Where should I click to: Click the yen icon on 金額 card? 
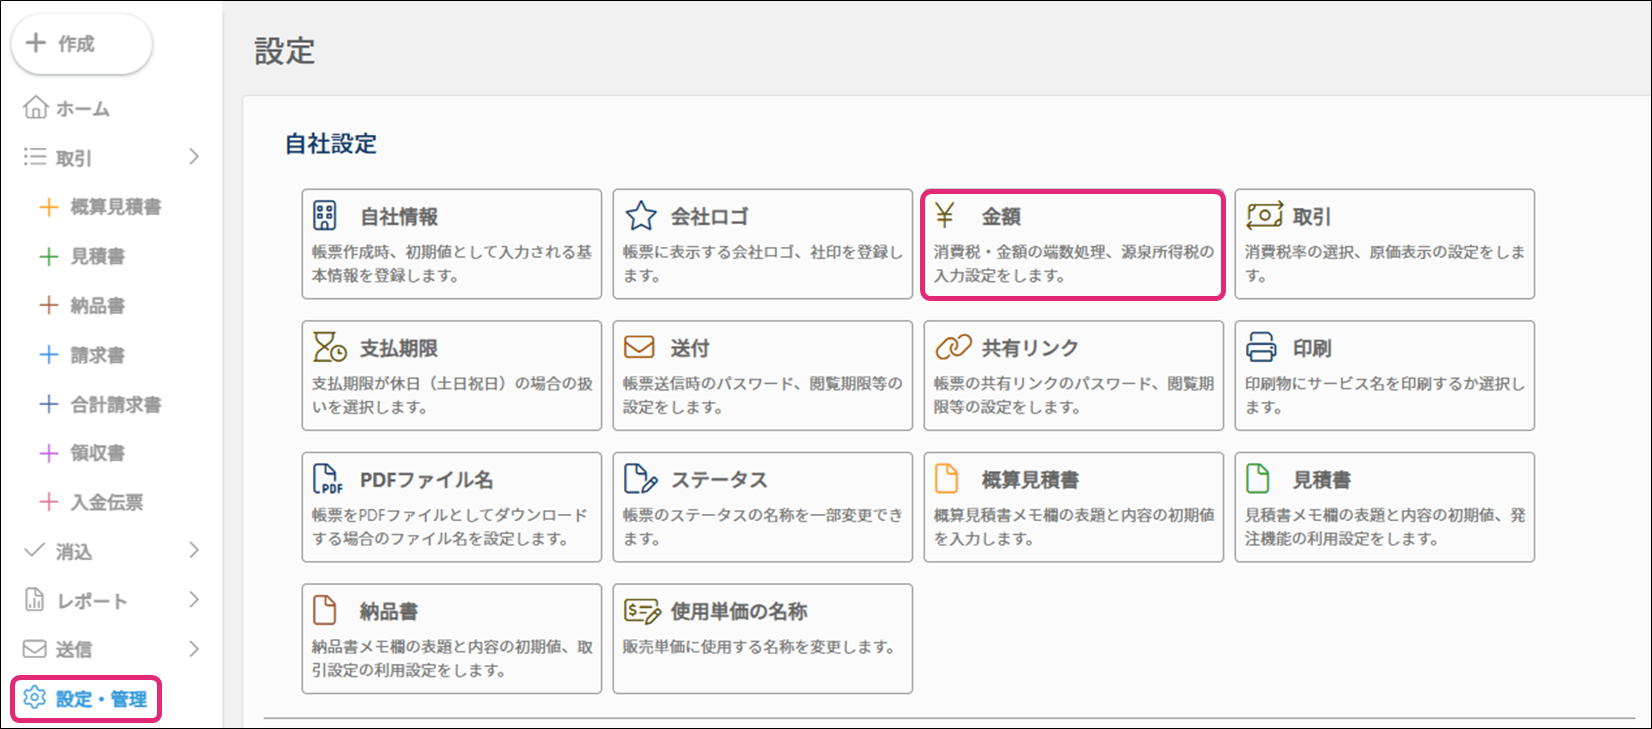pyautogui.click(x=945, y=216)
